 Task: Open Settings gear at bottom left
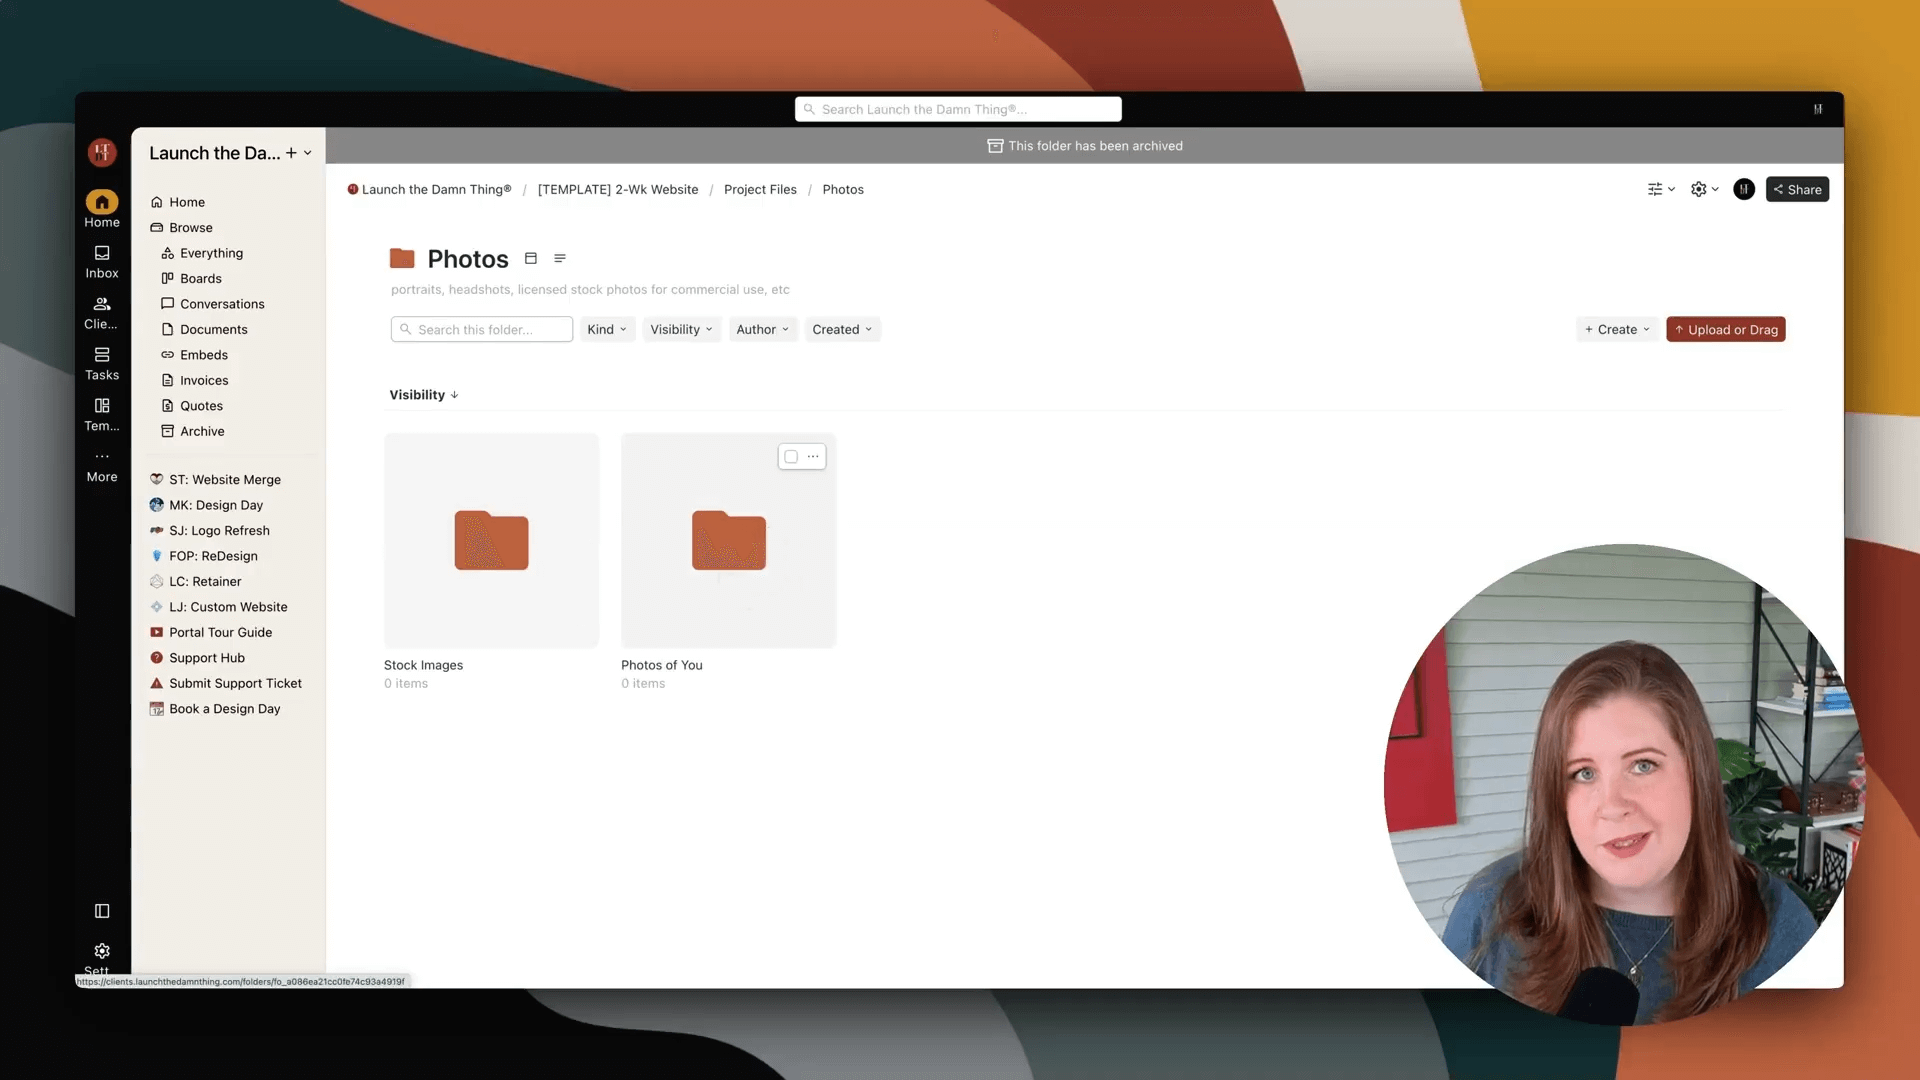coord(101,951)
